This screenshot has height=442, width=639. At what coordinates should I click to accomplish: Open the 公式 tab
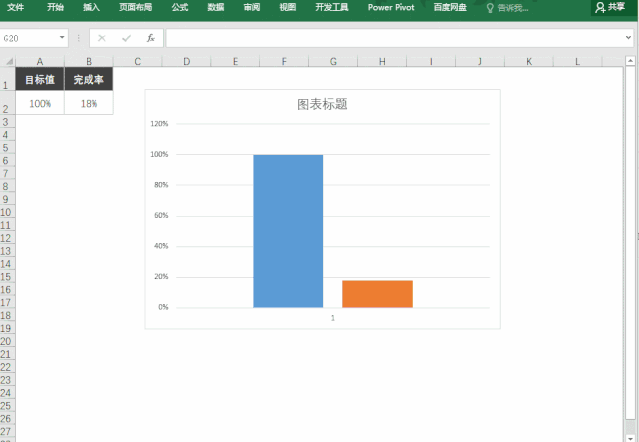point(180,7)
